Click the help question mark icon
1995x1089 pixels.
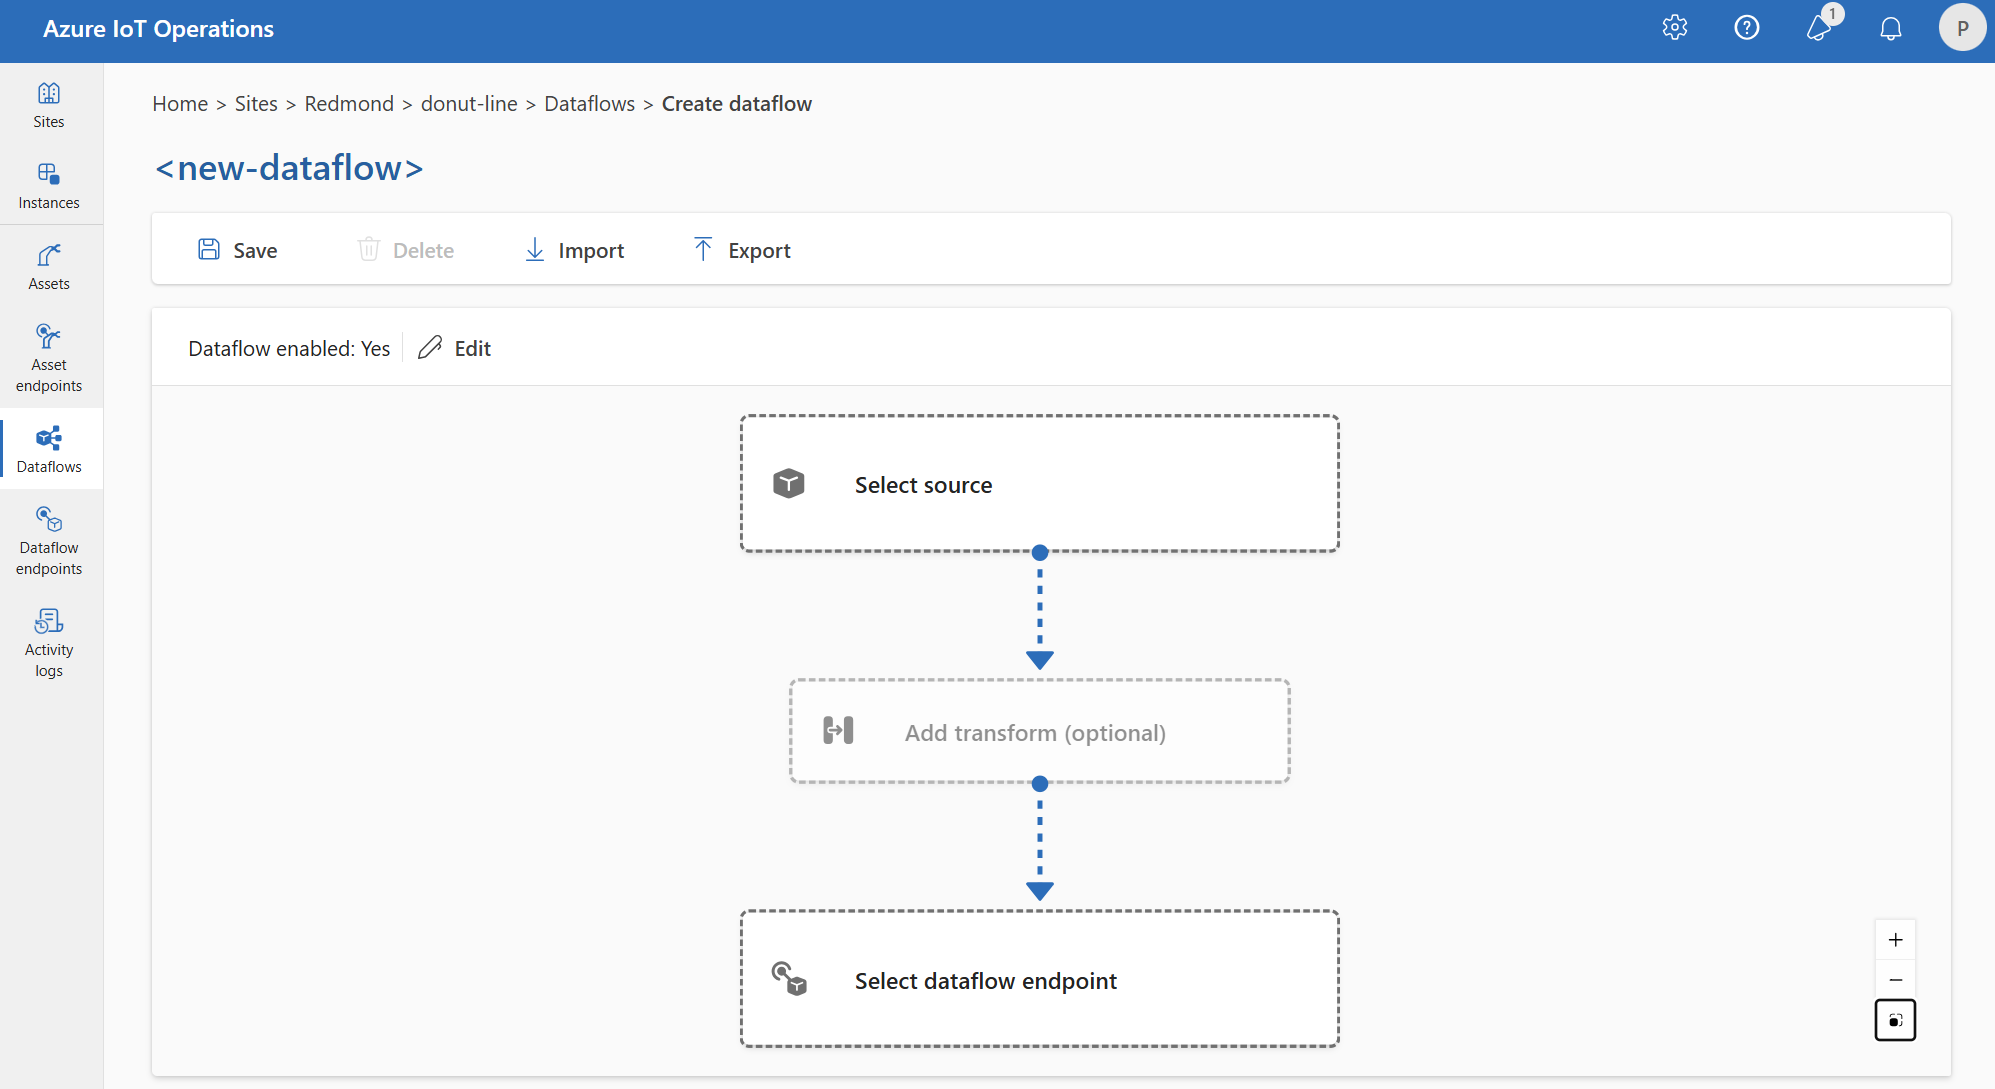pos(1747,25)
